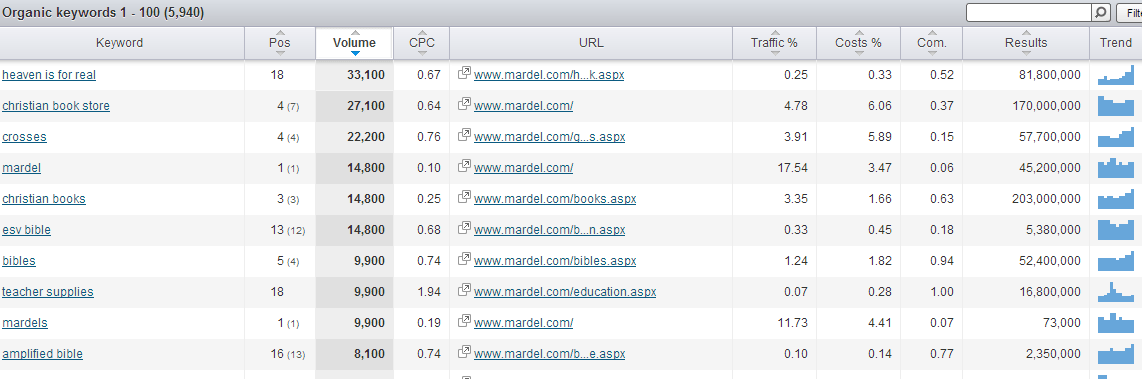Open the 'amplified bible' keyword link
The height and width of the screenshot is (379, 1142).
tap(42, 353)
